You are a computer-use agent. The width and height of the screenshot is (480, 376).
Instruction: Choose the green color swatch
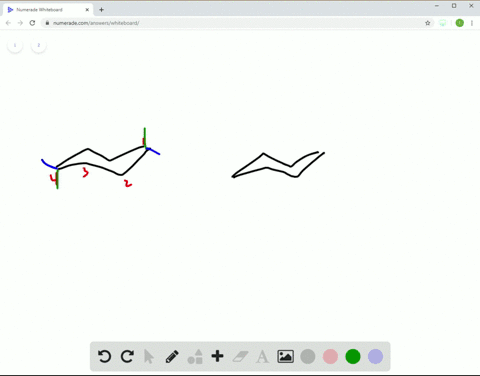353,356
